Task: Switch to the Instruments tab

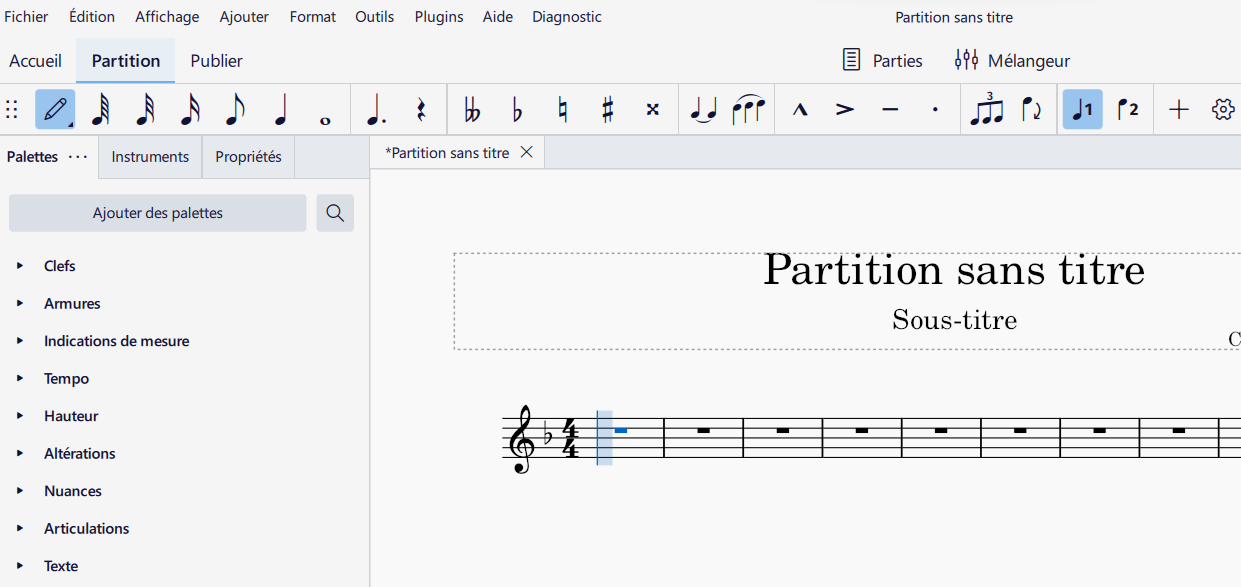Action: (x=150, y=157)
